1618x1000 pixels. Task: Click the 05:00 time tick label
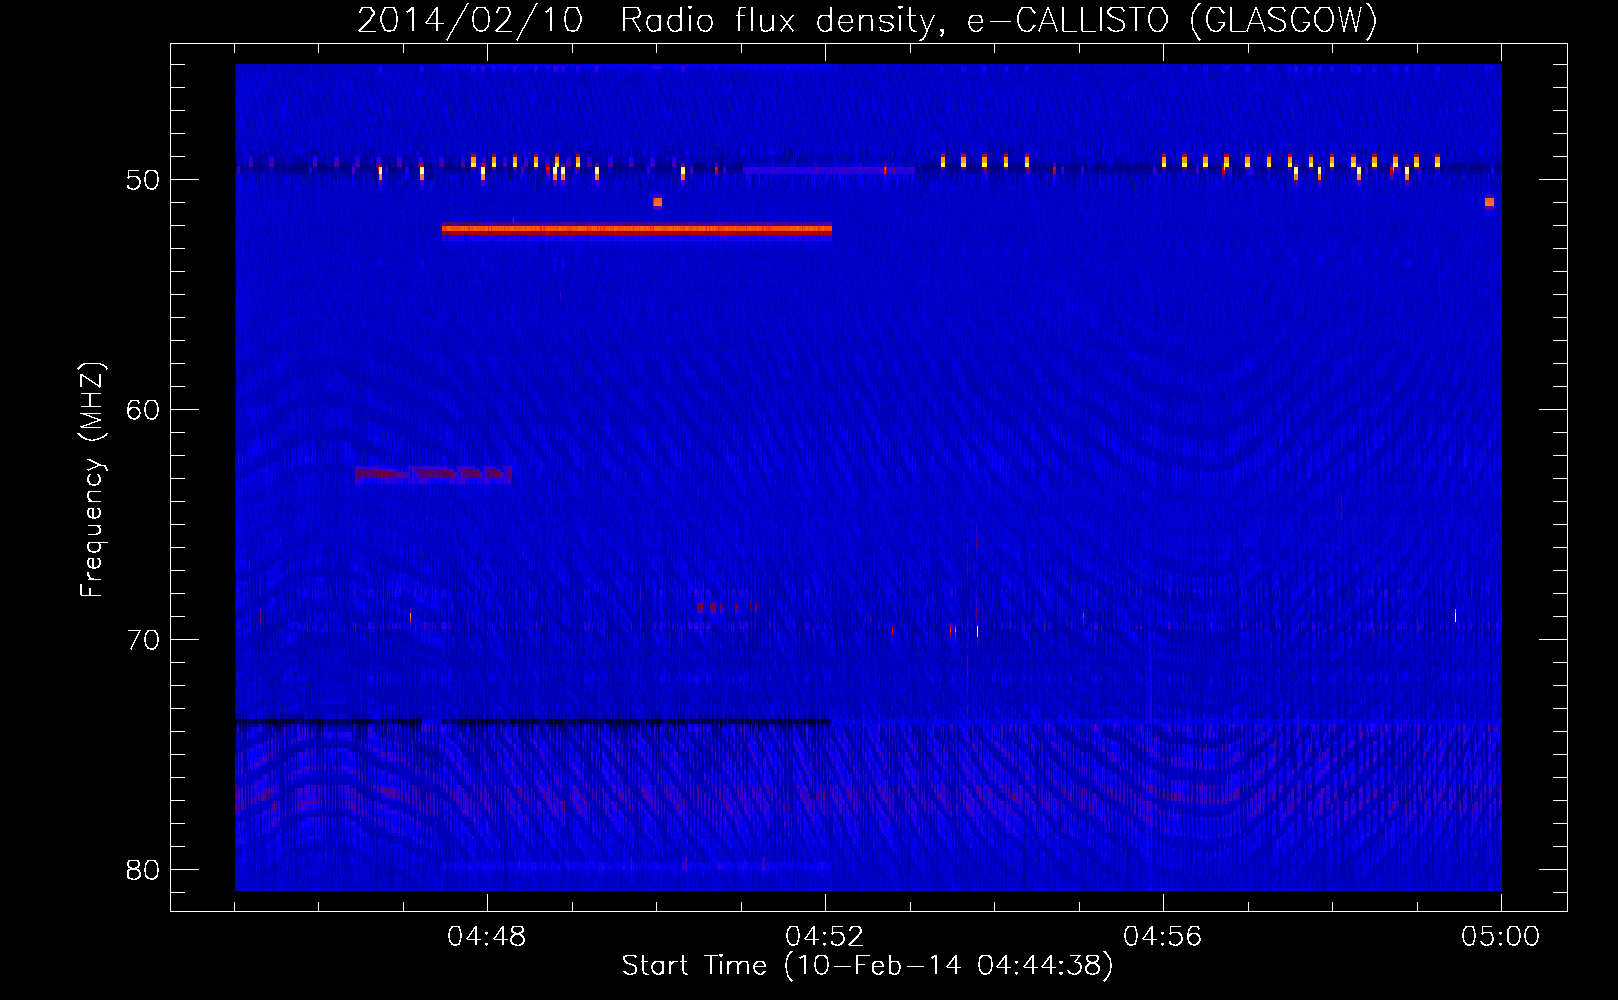click(x=1500, y=937)
